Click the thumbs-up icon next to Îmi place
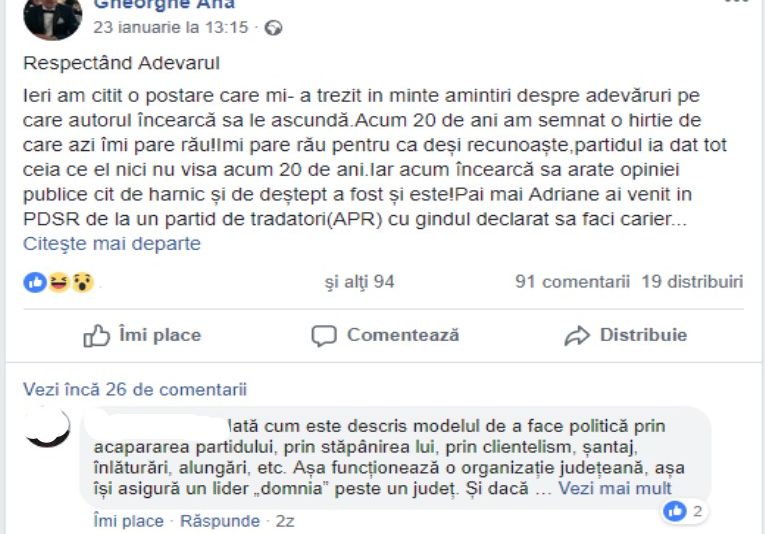The width and height of the screenshot is (765, 534). click(x=96, y=336)
